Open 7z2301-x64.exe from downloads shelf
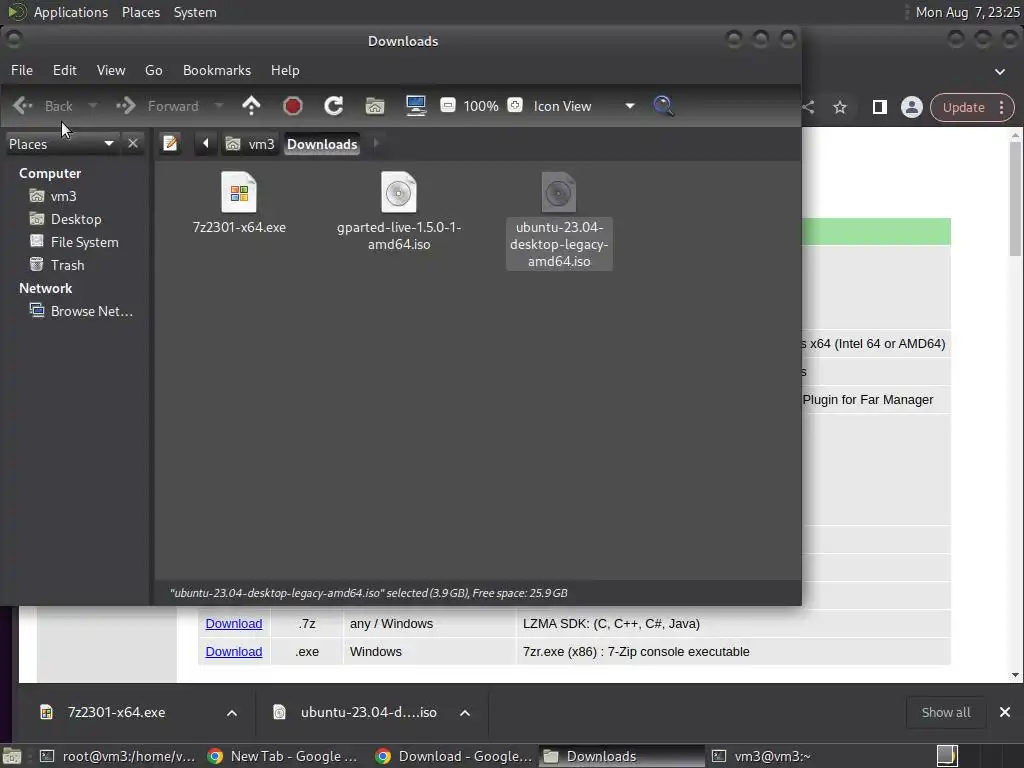Viewport: 1024px width, 768px height. point(116,712)
